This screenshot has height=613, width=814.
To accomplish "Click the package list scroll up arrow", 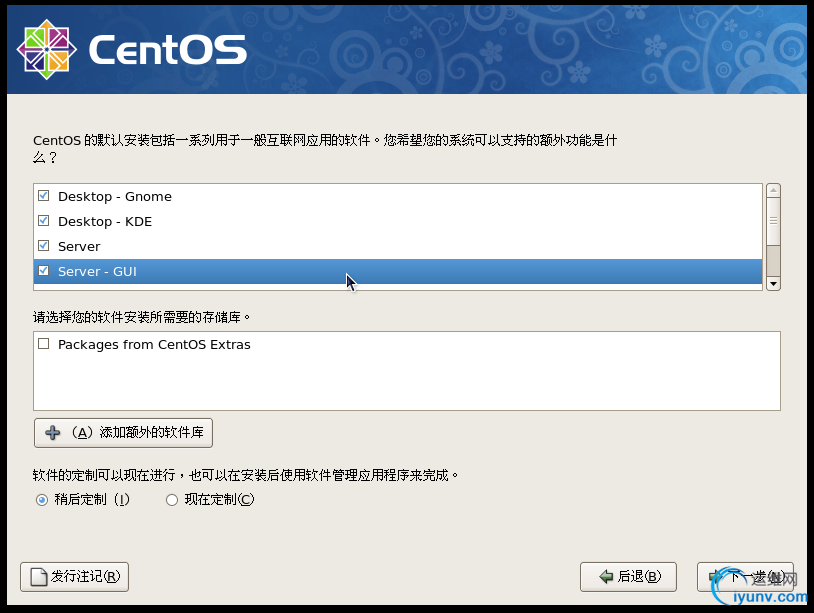I will point(773,190).
